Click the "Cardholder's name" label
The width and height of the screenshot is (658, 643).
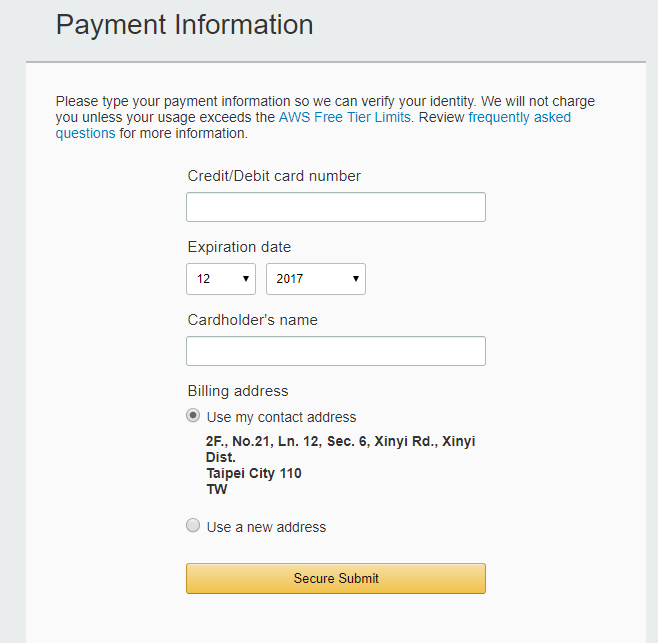pos(252,320)
